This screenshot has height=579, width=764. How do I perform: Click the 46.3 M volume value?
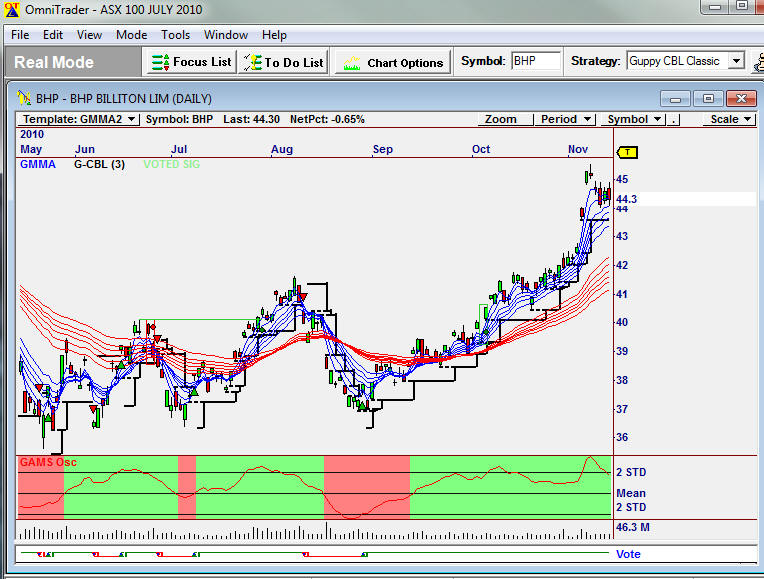pyautogui.click(x=632, y=527)
